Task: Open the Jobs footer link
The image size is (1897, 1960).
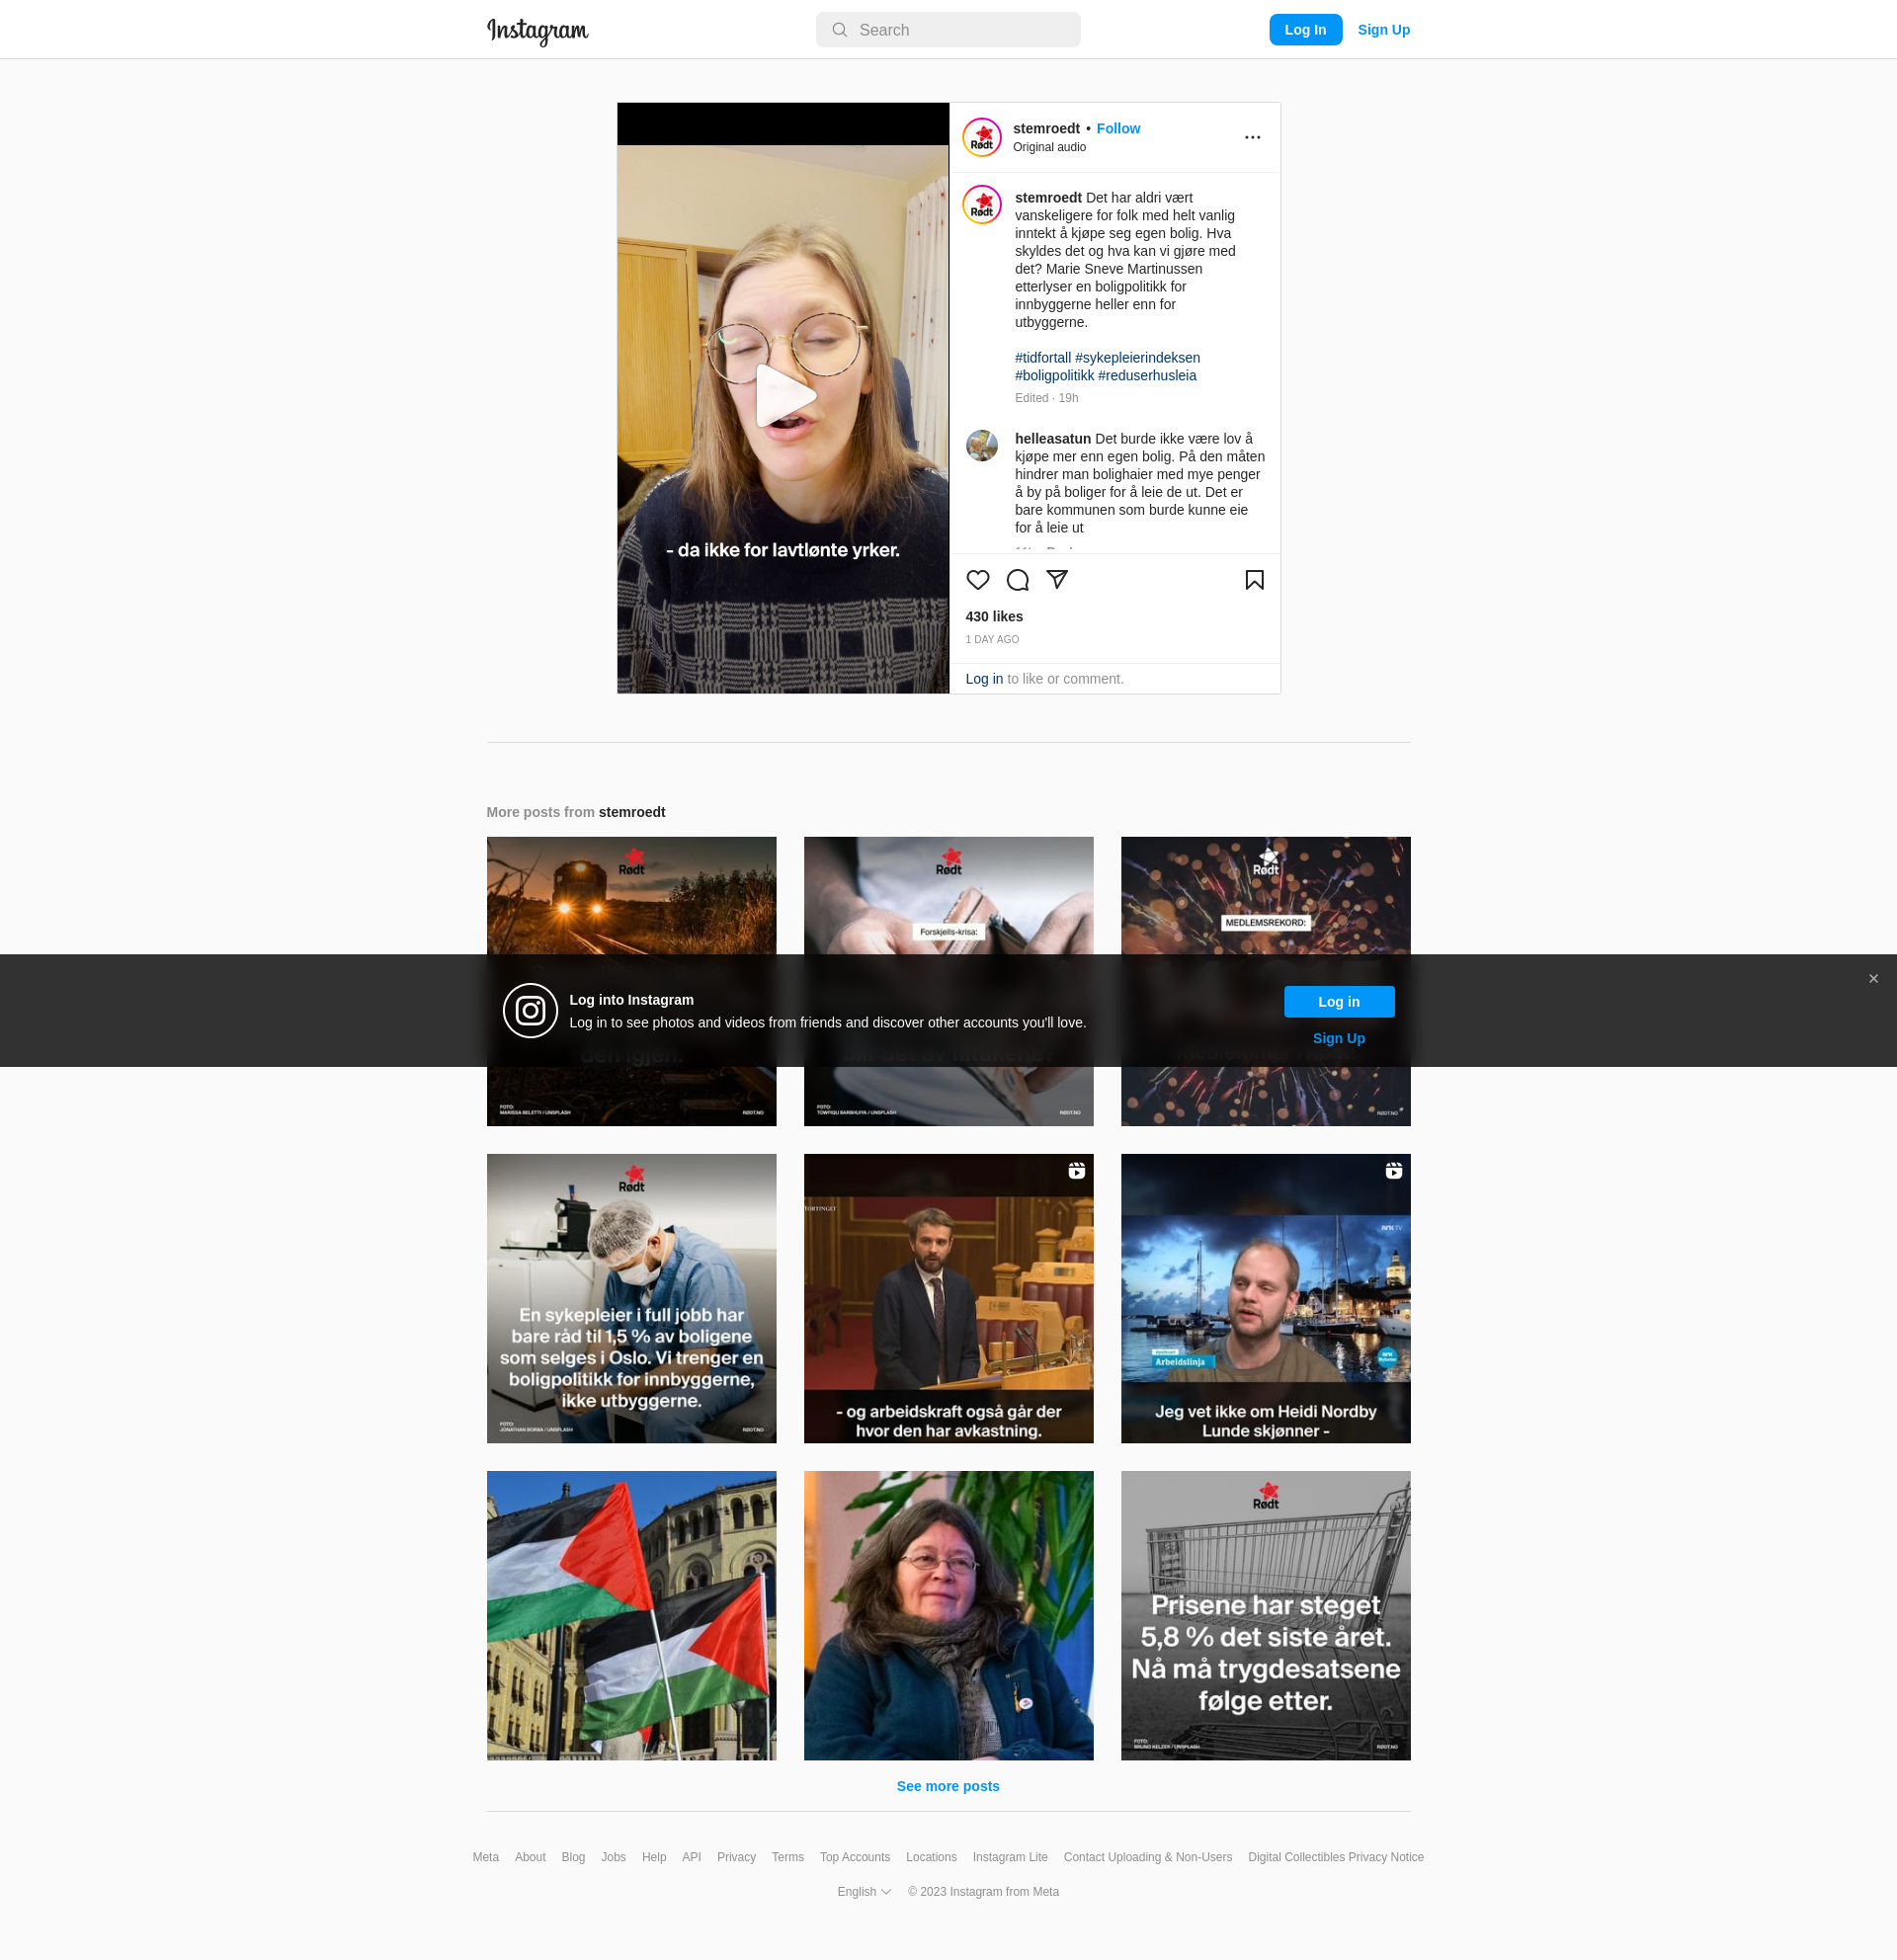Action: [x=613, y=1857]
